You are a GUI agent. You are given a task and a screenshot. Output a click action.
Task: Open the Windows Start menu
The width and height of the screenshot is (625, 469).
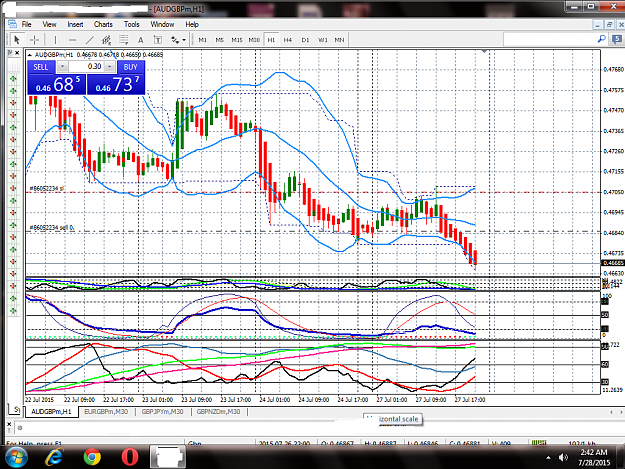(x=16, y=457)
